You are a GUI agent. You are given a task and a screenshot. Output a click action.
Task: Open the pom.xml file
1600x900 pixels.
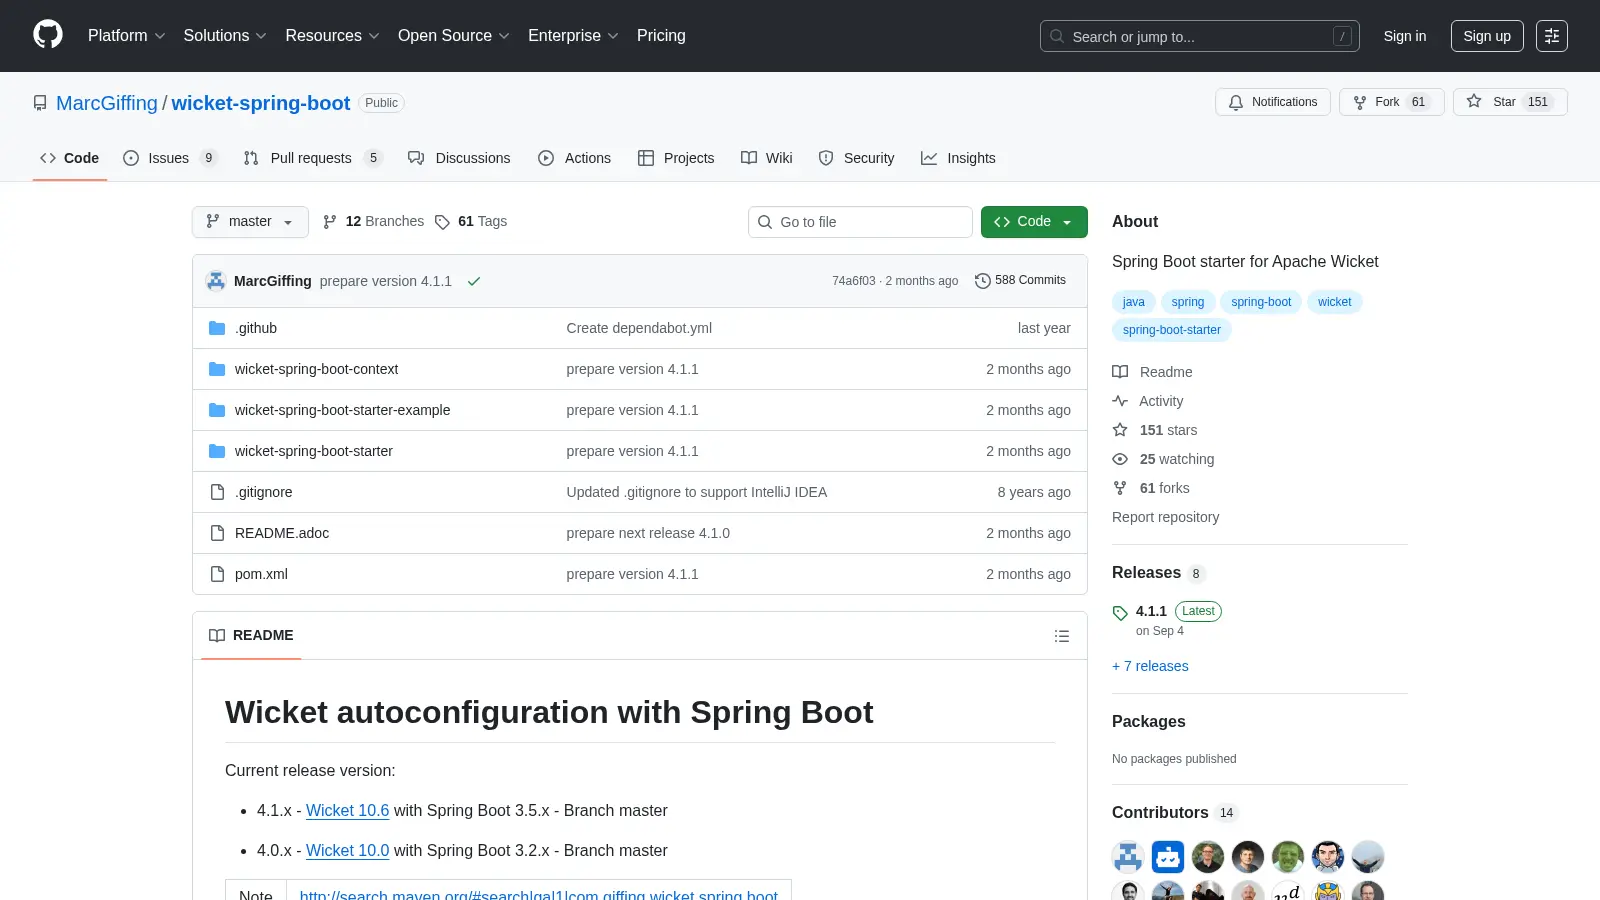pyautogui.click(x=261, y=574)
